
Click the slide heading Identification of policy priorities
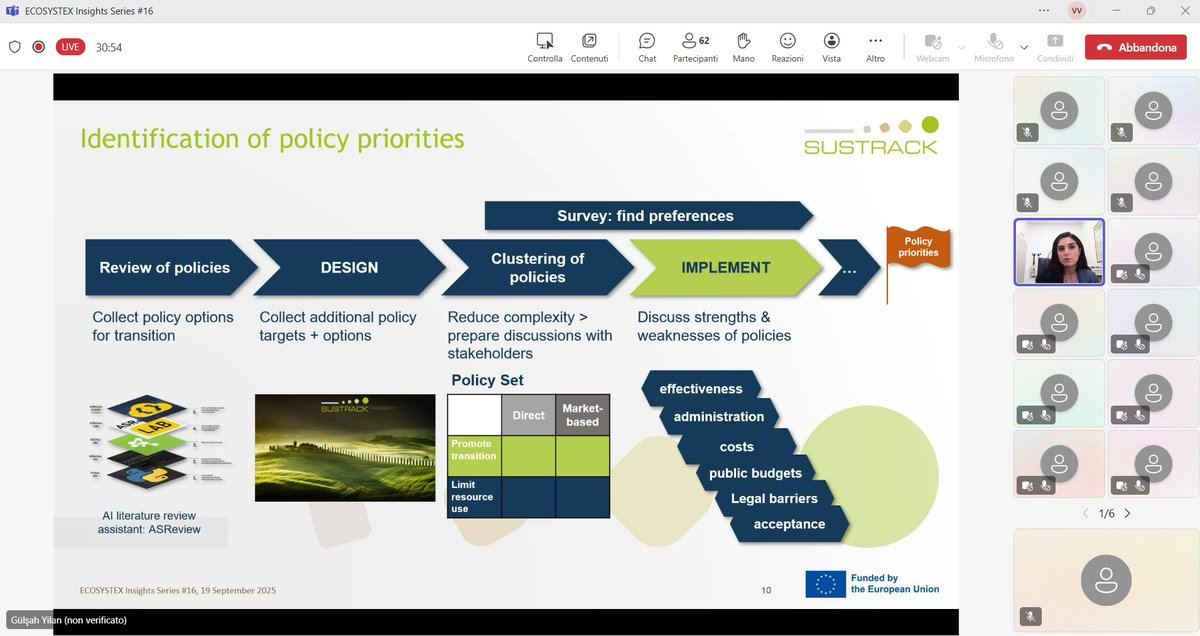point(272,138)
